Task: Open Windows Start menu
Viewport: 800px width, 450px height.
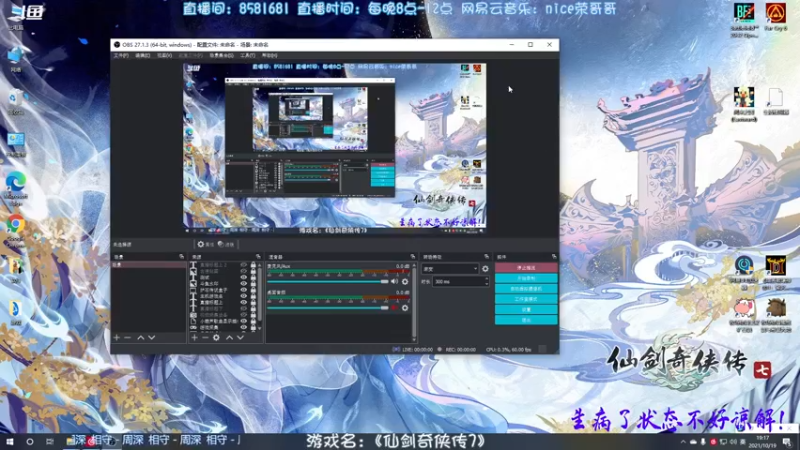Action: [9, 441]
